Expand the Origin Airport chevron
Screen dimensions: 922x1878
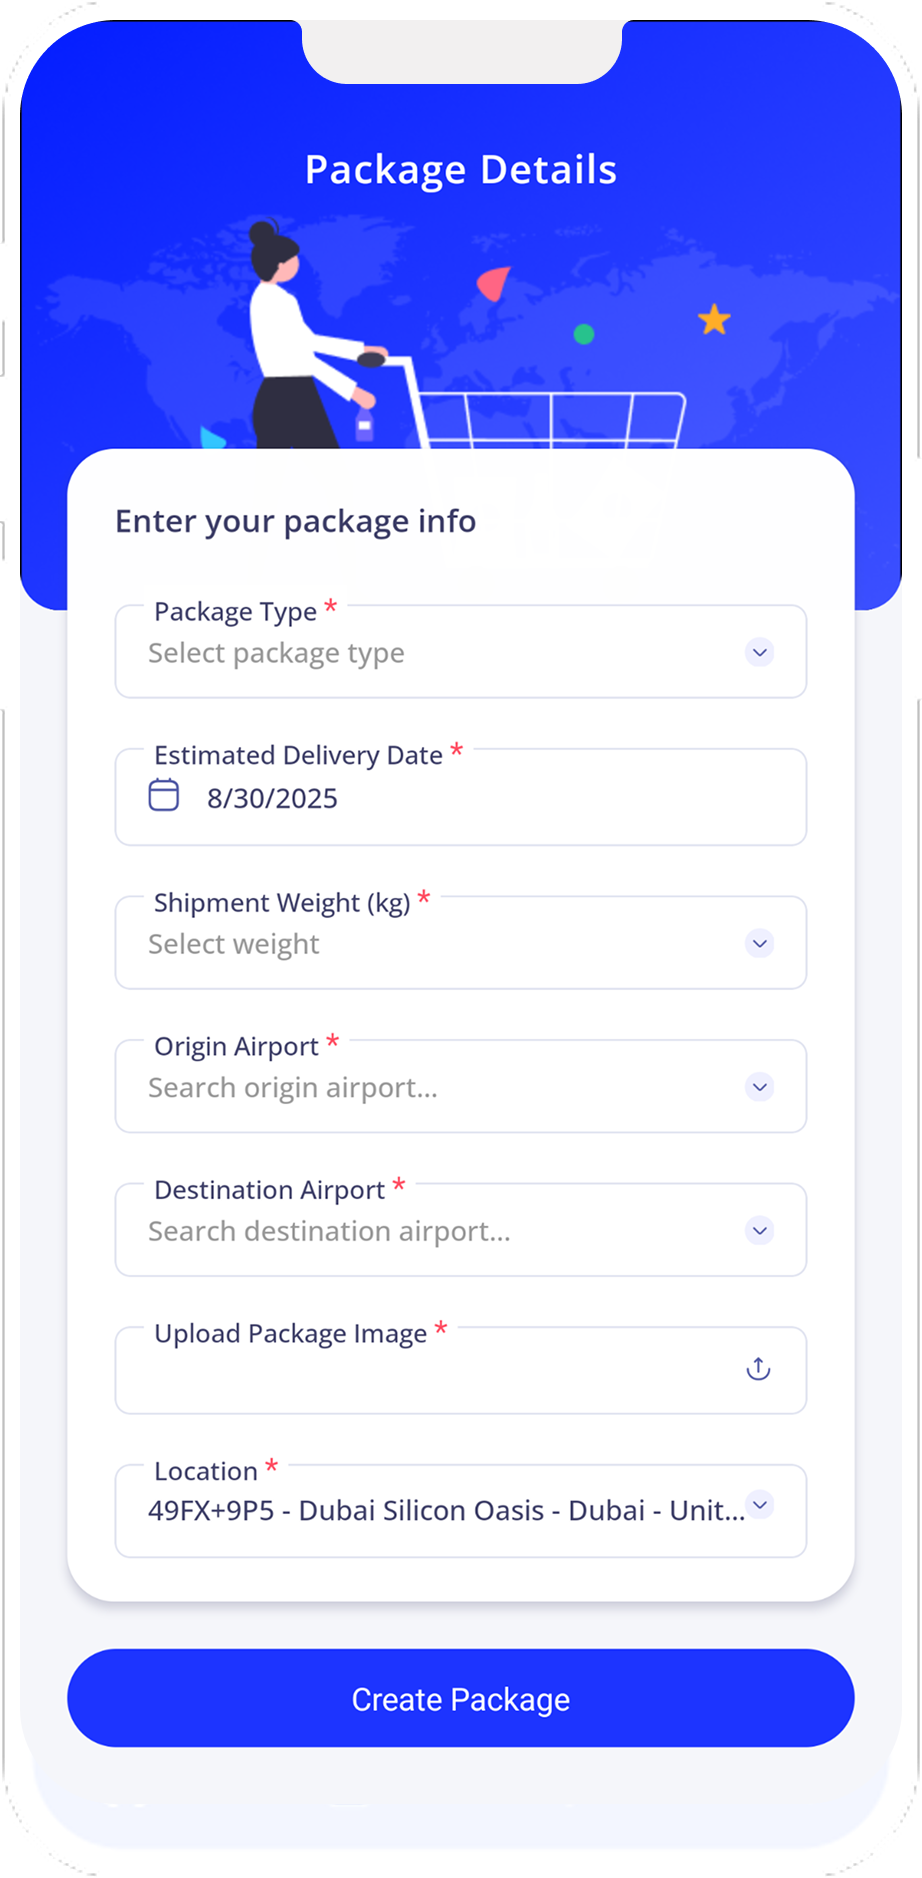tap(760, 1087)
